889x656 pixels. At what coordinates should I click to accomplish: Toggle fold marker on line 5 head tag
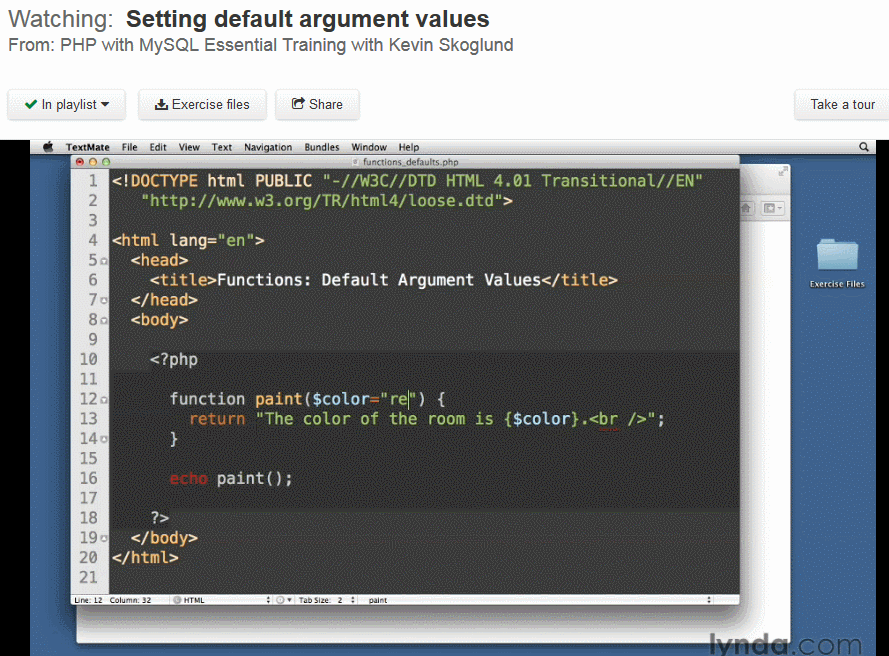tap(104, 261)
